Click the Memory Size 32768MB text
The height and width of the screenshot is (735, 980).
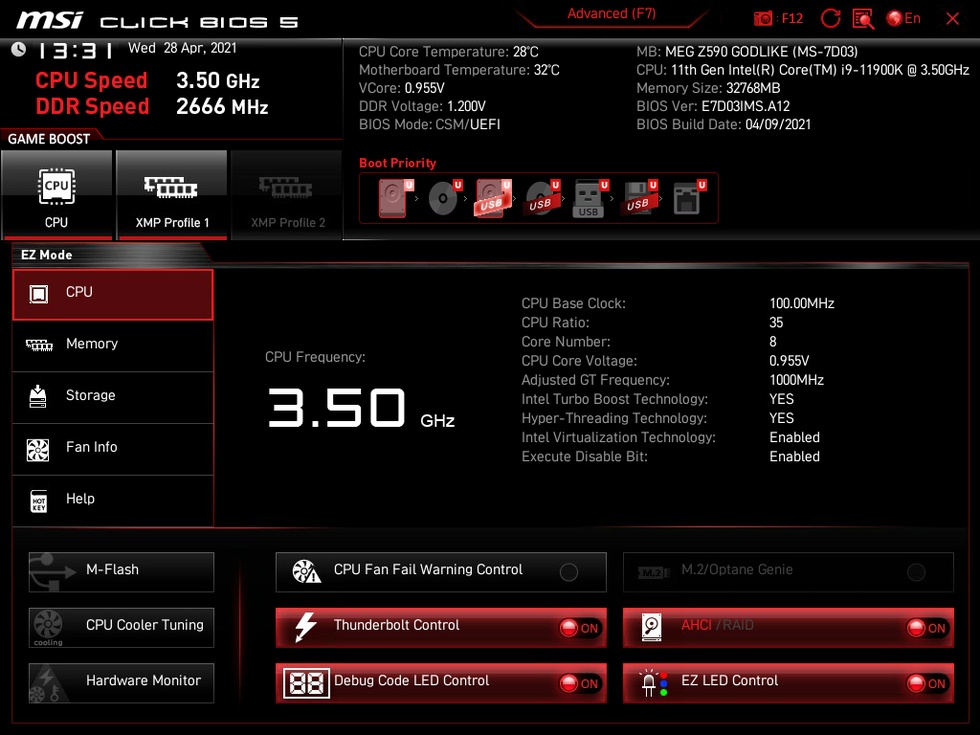pyautogui.click(x=708, y=88)
